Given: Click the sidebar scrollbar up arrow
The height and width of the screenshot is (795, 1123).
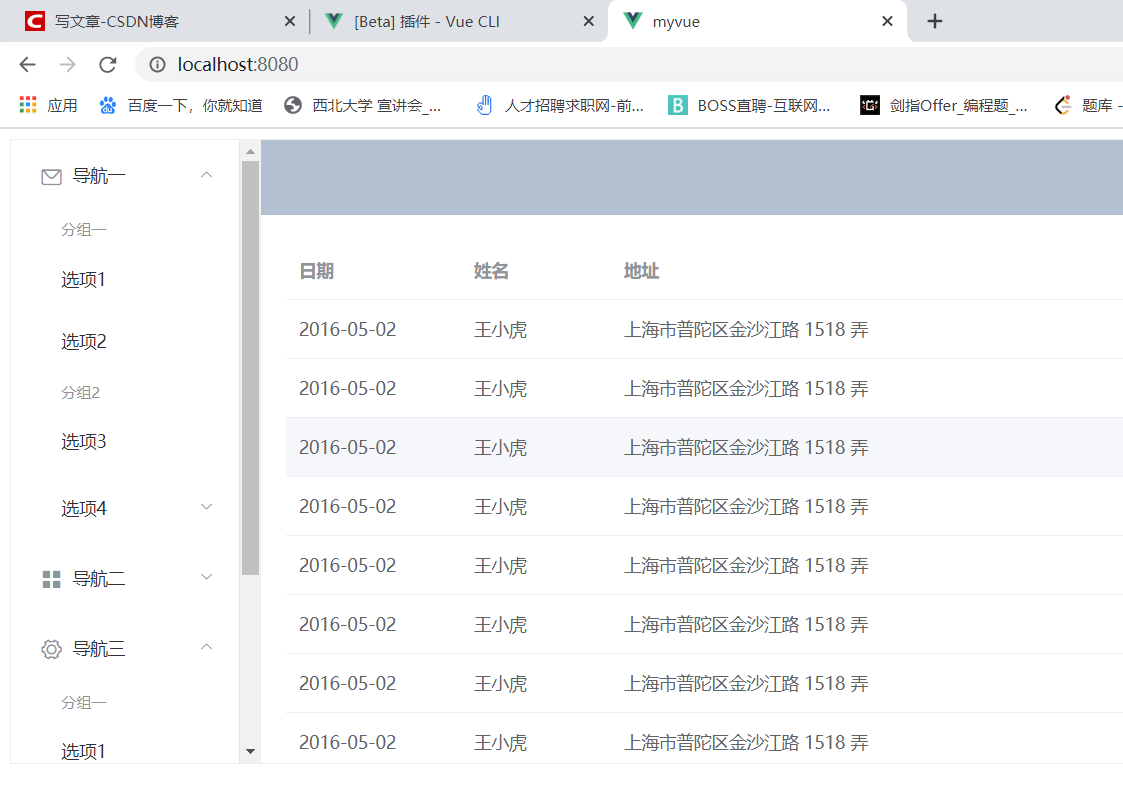Looking at the screenshot, I should (x=250, y=152).
